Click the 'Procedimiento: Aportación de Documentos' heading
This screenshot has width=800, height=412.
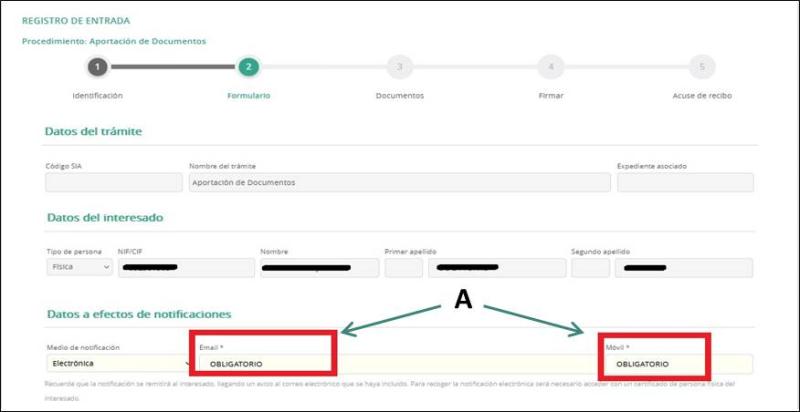coord(114,41)
